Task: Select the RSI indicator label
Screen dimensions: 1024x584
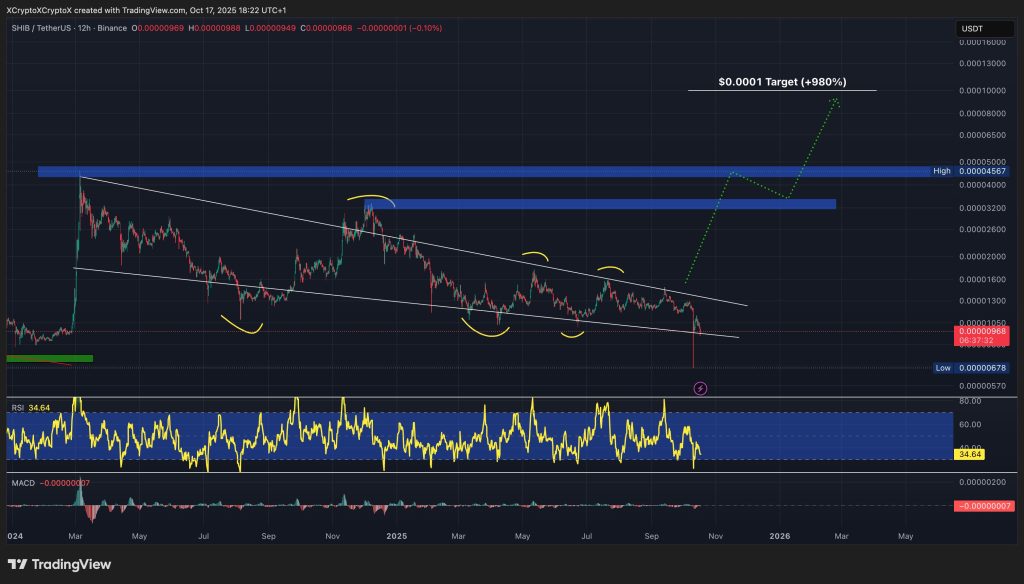Action: click(17, 408)
